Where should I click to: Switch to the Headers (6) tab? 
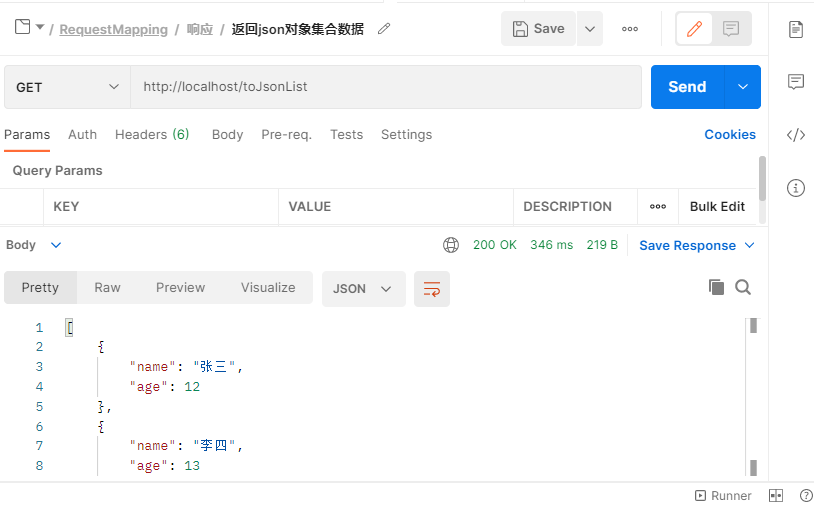[152, 135]
